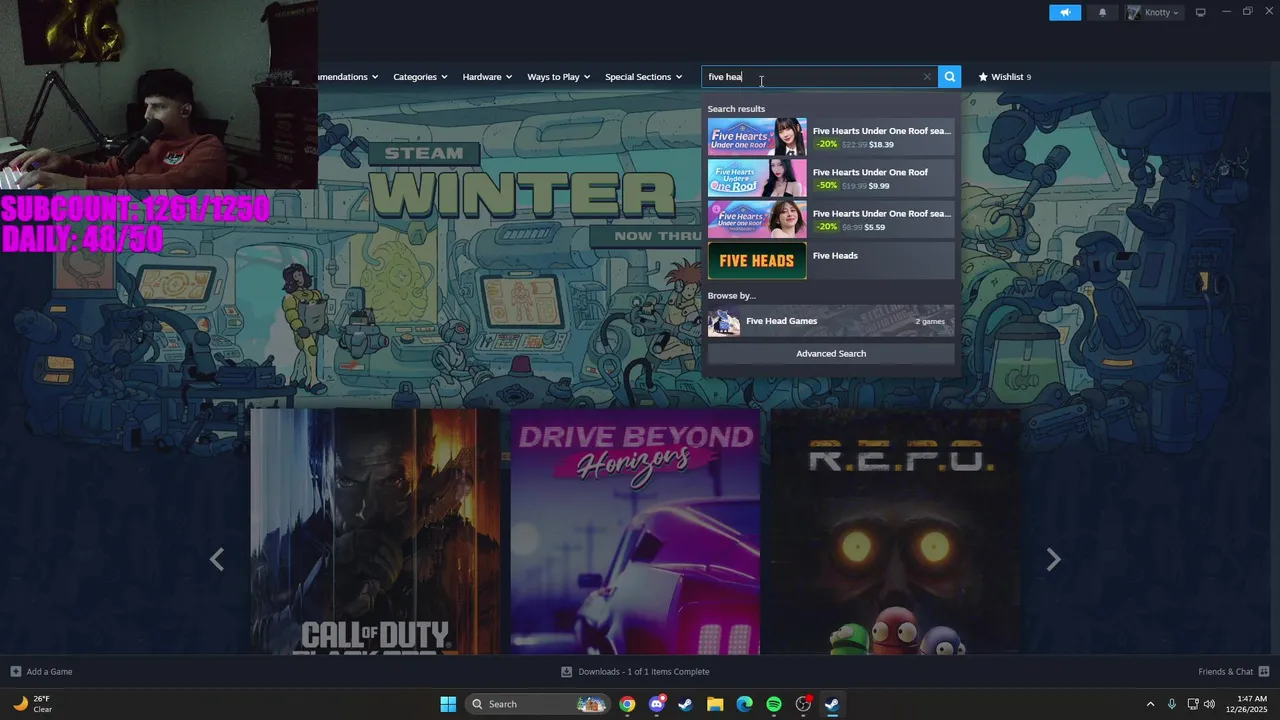
Task: Expand the Hardware menu
Action: click(x=487, y=77)
